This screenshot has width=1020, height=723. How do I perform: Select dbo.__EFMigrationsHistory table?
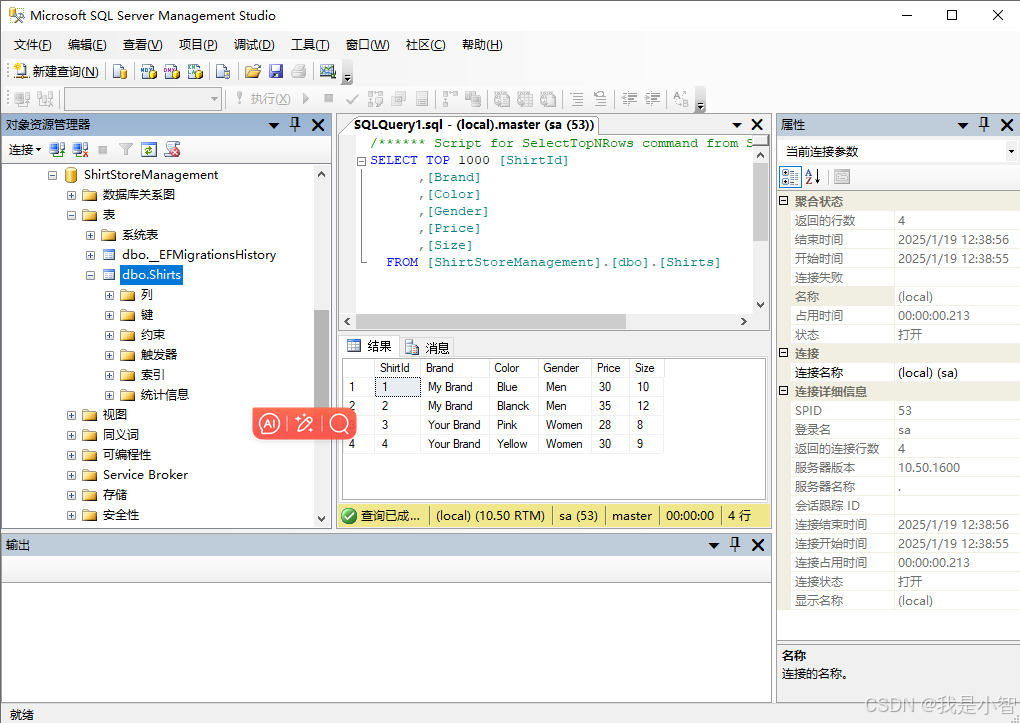(x=199, y=255)
